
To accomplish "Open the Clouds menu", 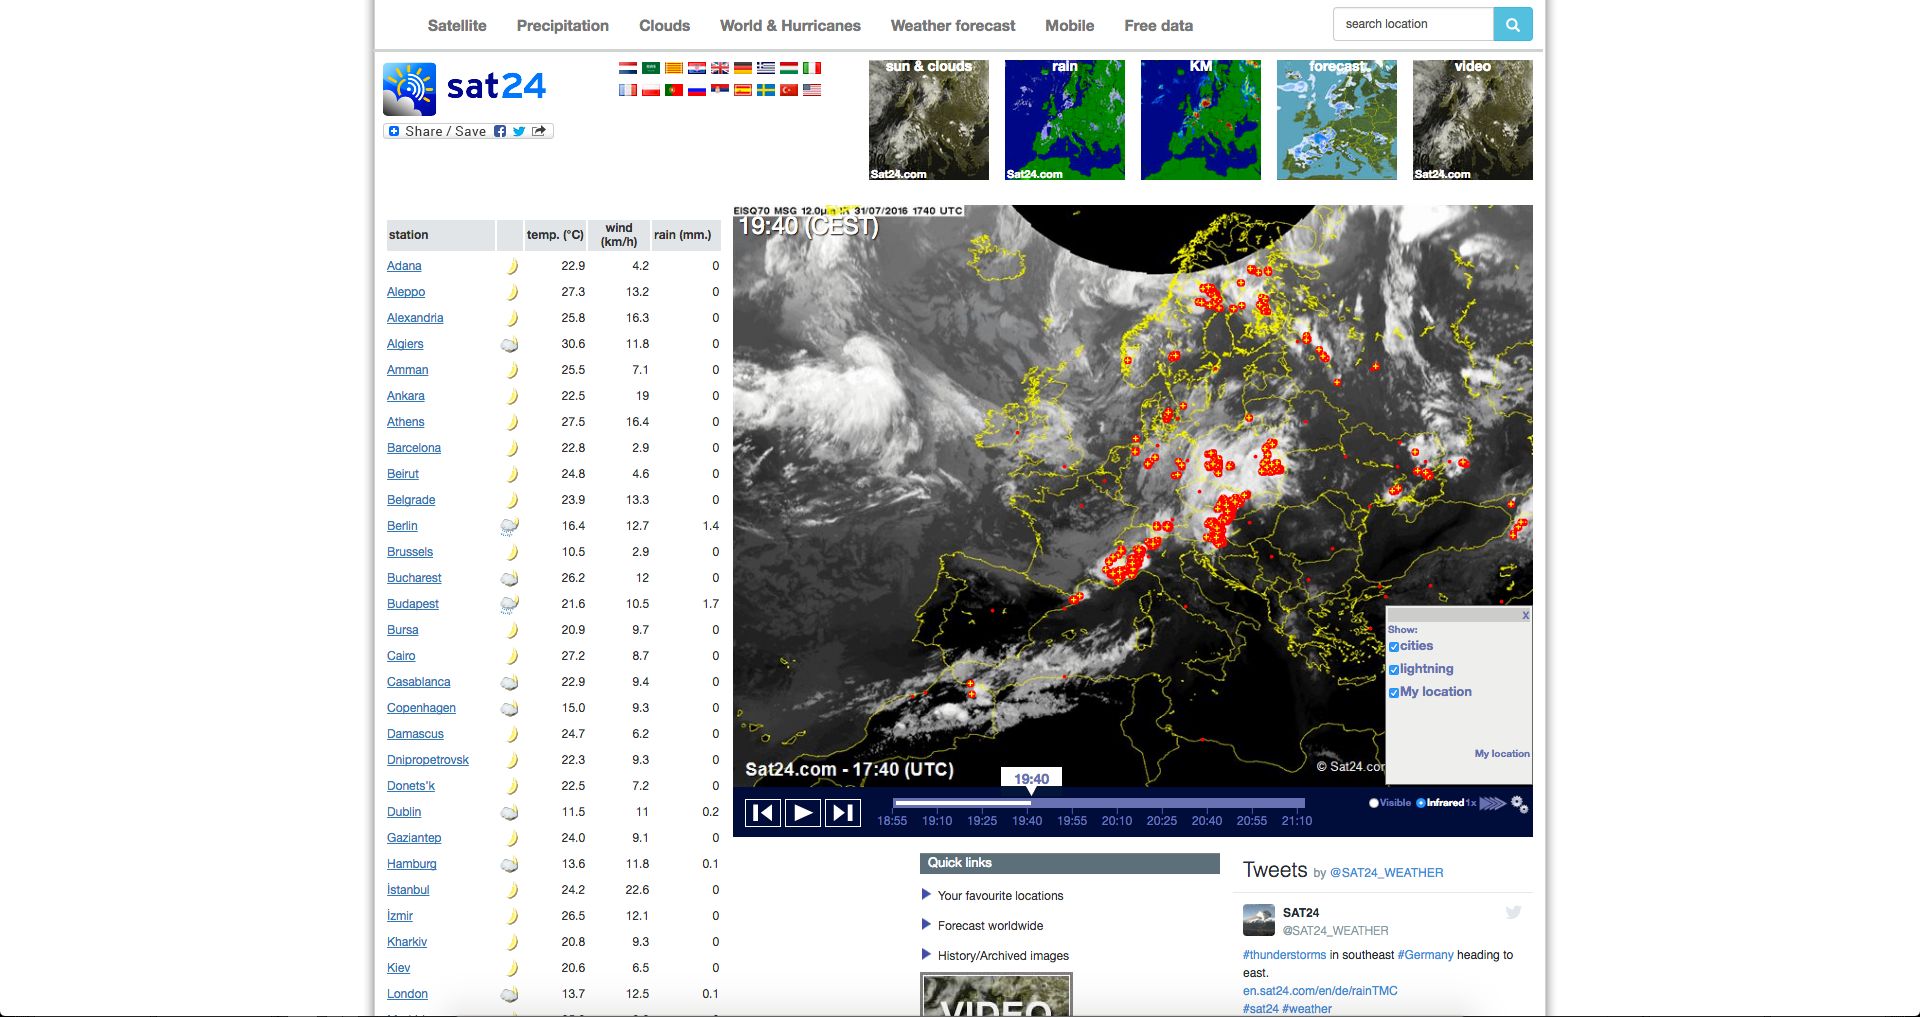I will (x=664, y=26).
